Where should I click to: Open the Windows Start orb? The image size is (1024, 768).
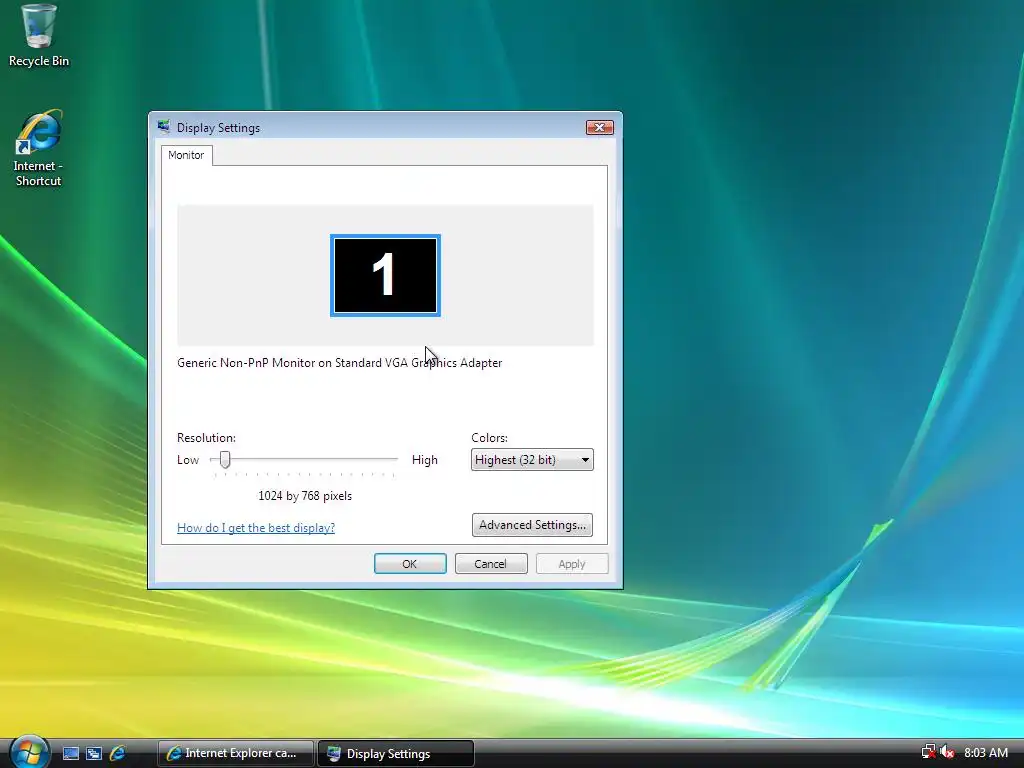tap(29, 752)
